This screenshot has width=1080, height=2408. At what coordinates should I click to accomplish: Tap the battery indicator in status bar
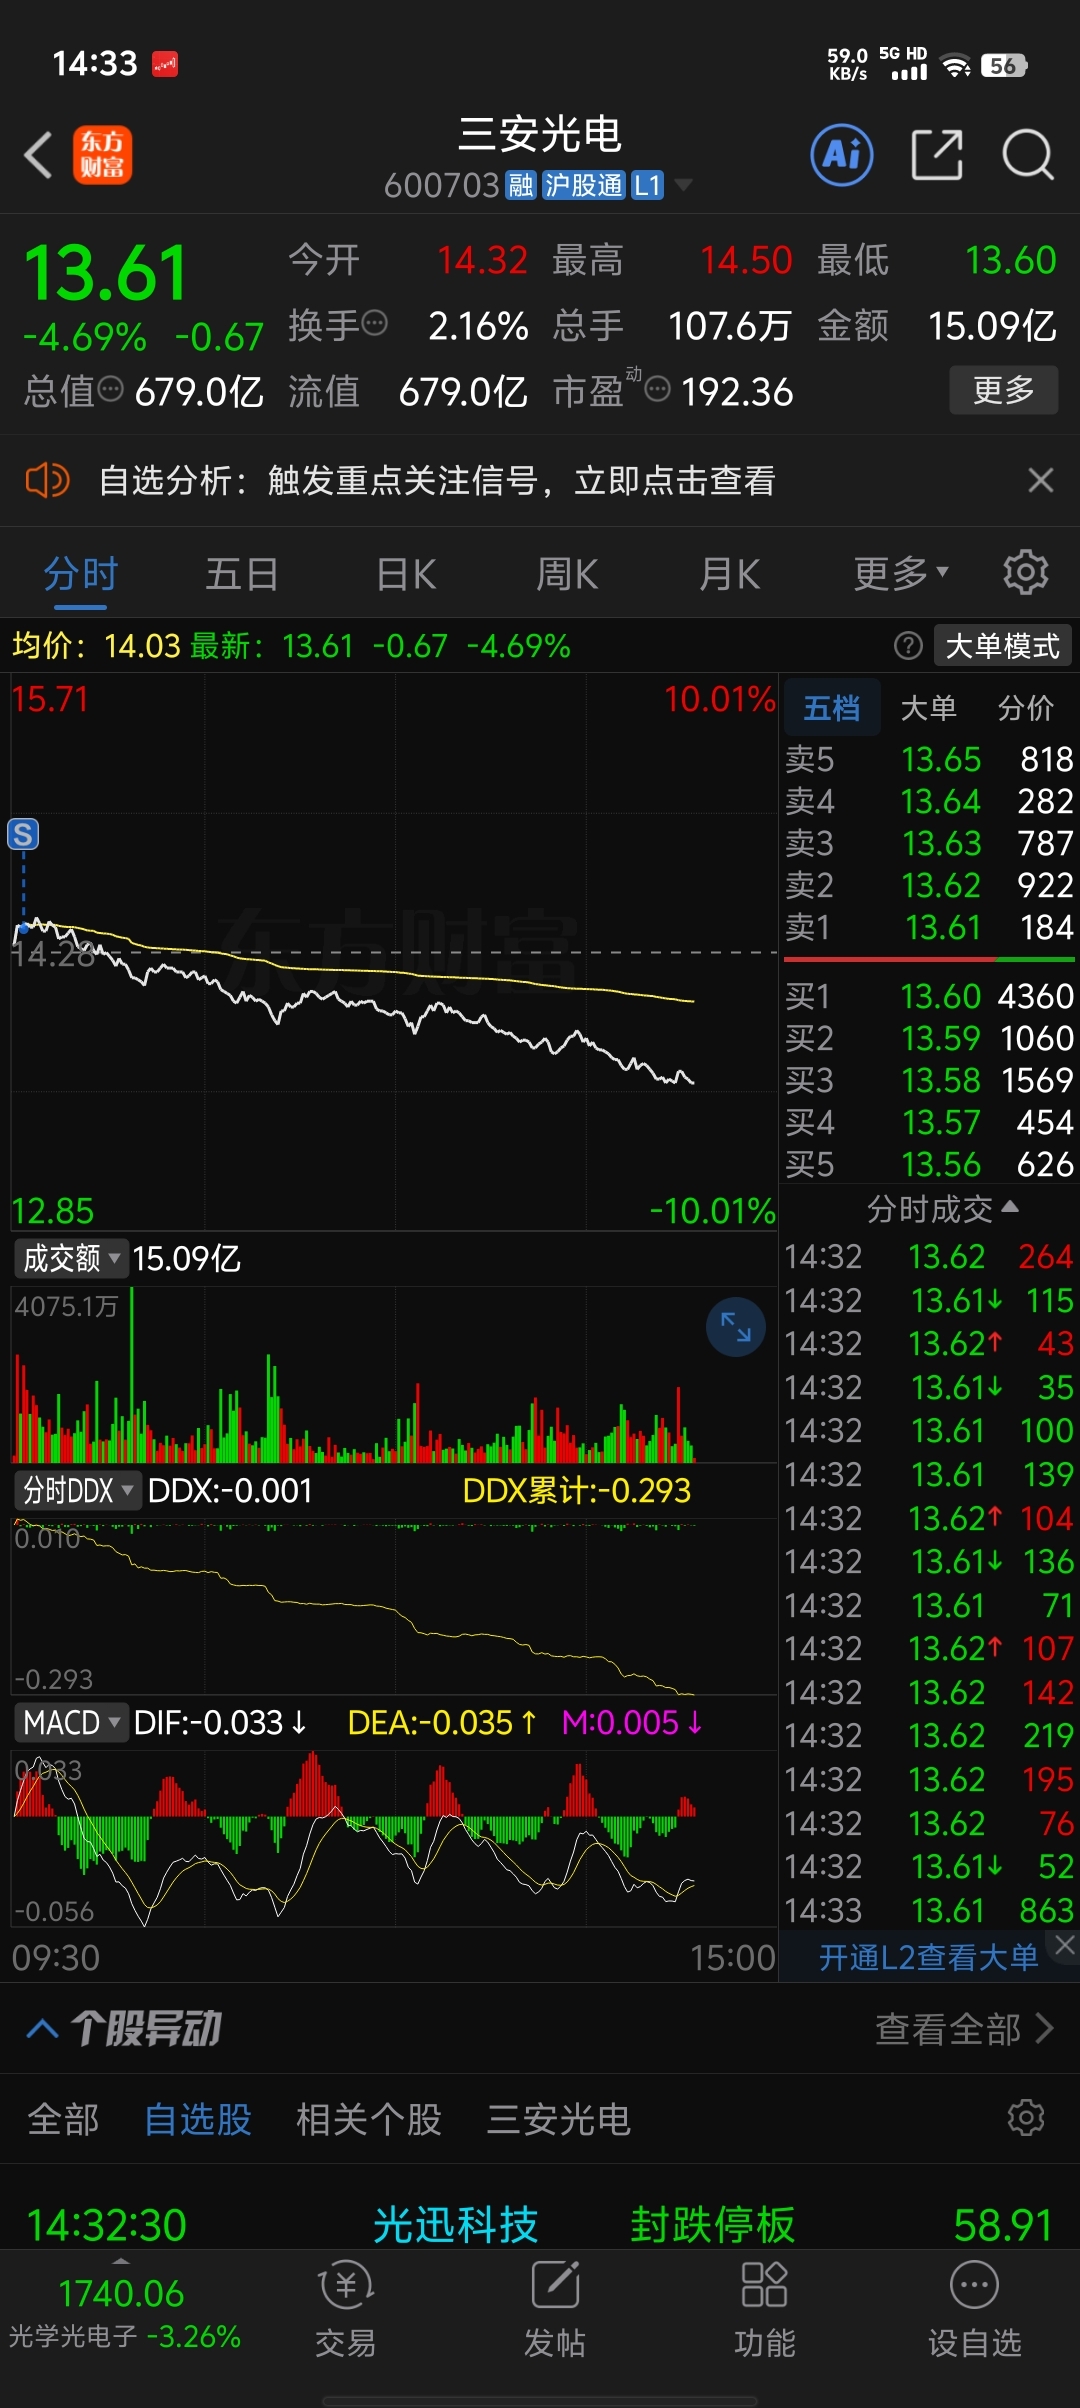(1004, 66)
